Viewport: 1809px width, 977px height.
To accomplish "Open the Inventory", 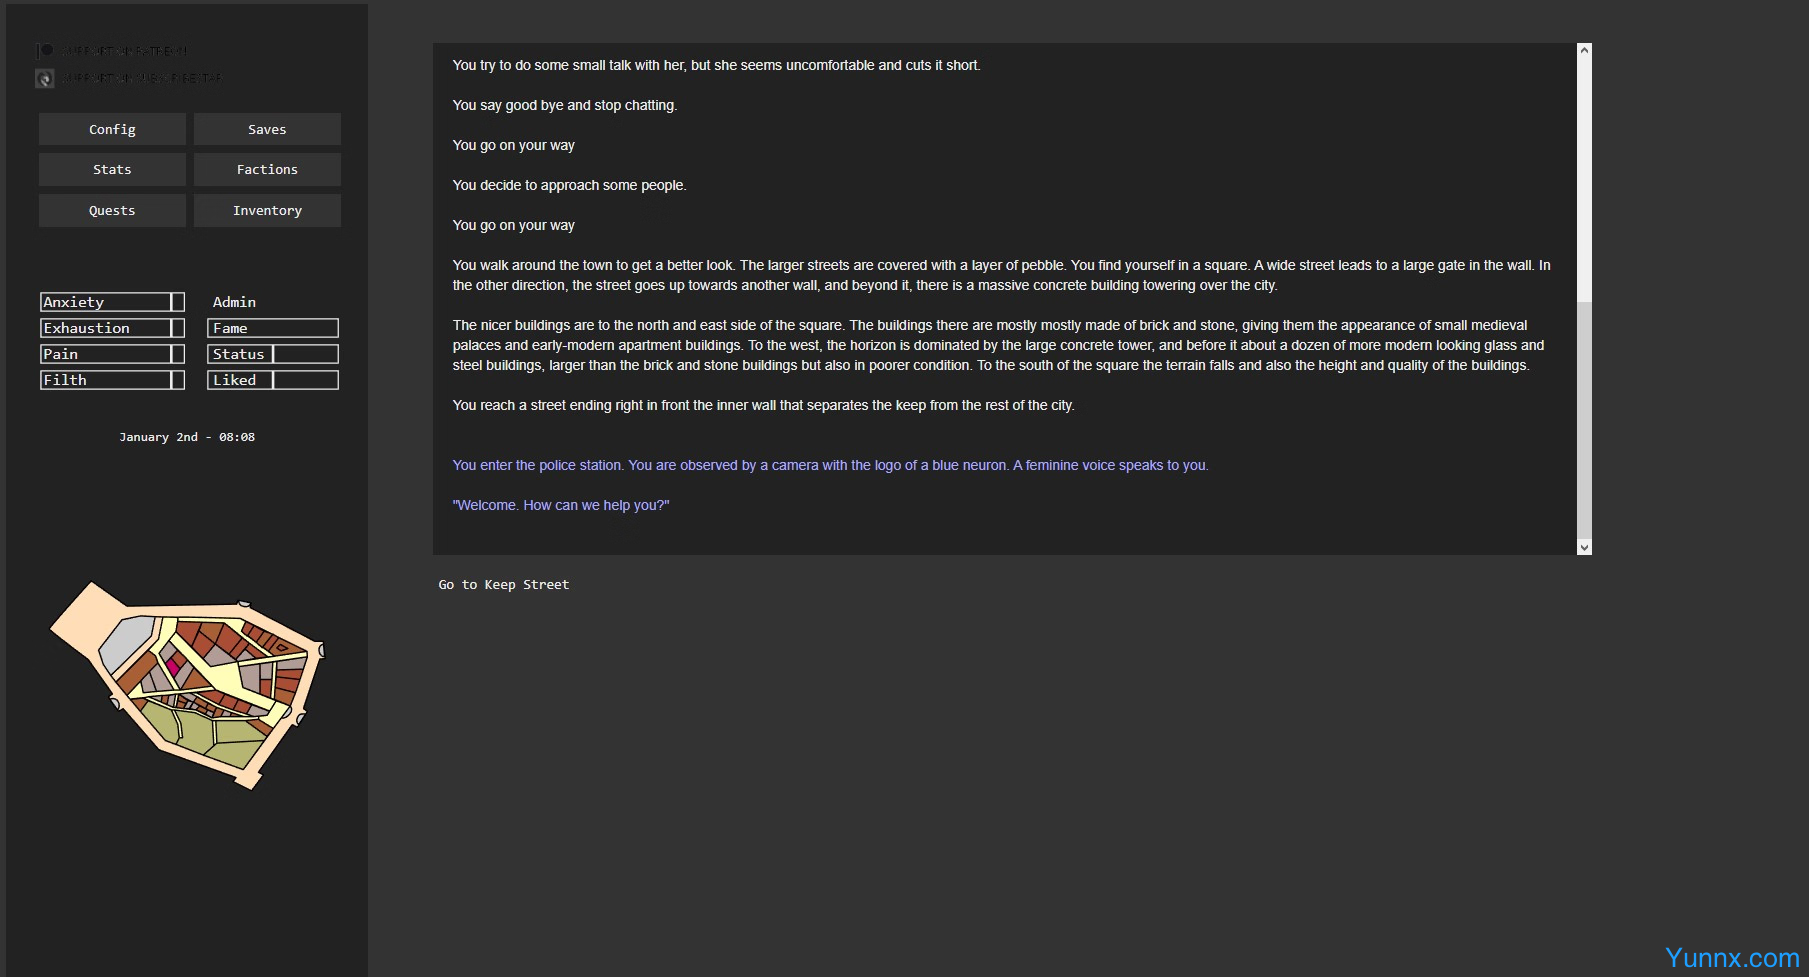I will coord(267,210).
